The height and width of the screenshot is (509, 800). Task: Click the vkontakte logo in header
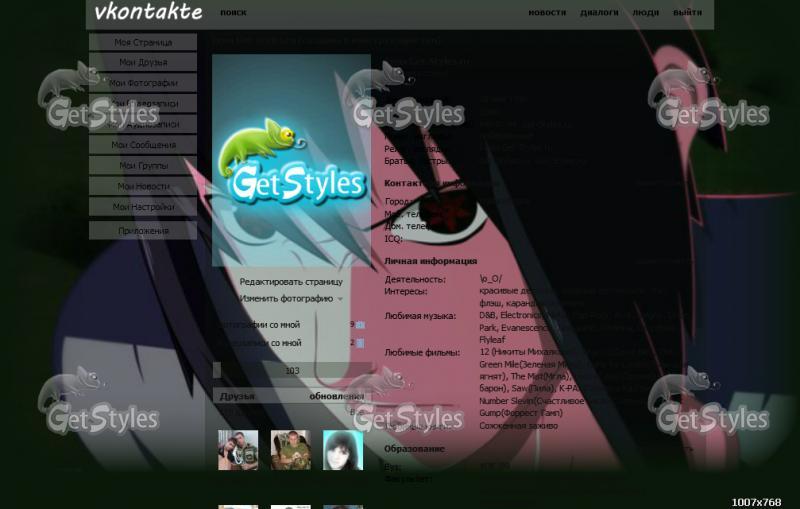(x=147, y=13)
